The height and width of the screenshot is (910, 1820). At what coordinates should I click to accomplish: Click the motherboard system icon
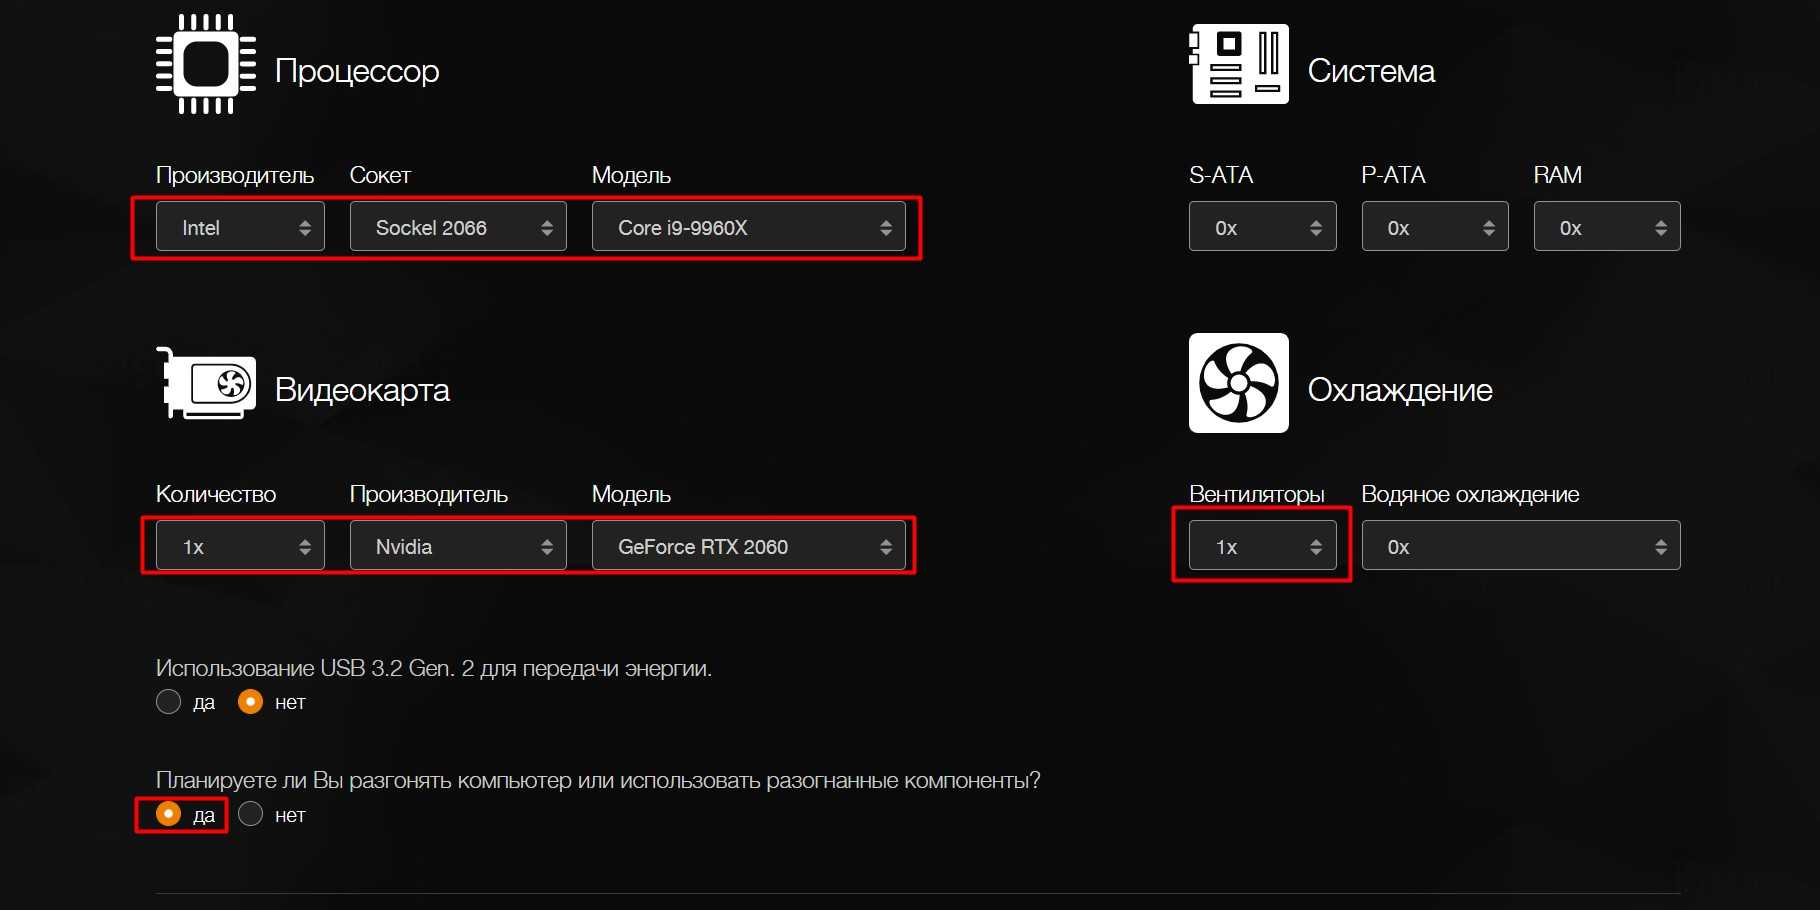coord(1239,65)
